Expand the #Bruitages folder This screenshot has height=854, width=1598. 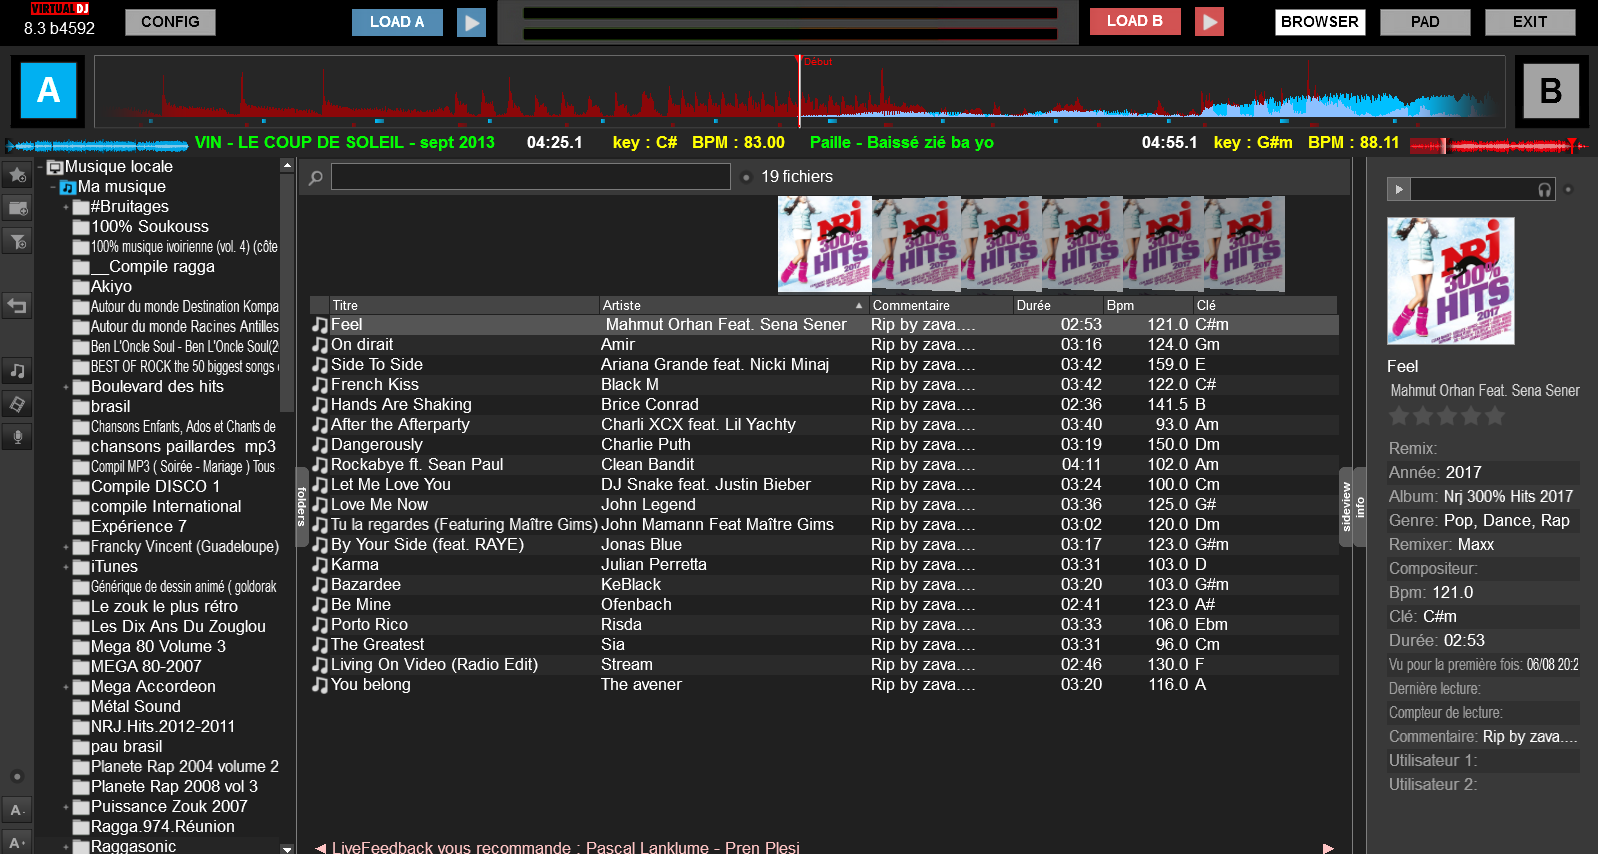[x=66, y=207]
